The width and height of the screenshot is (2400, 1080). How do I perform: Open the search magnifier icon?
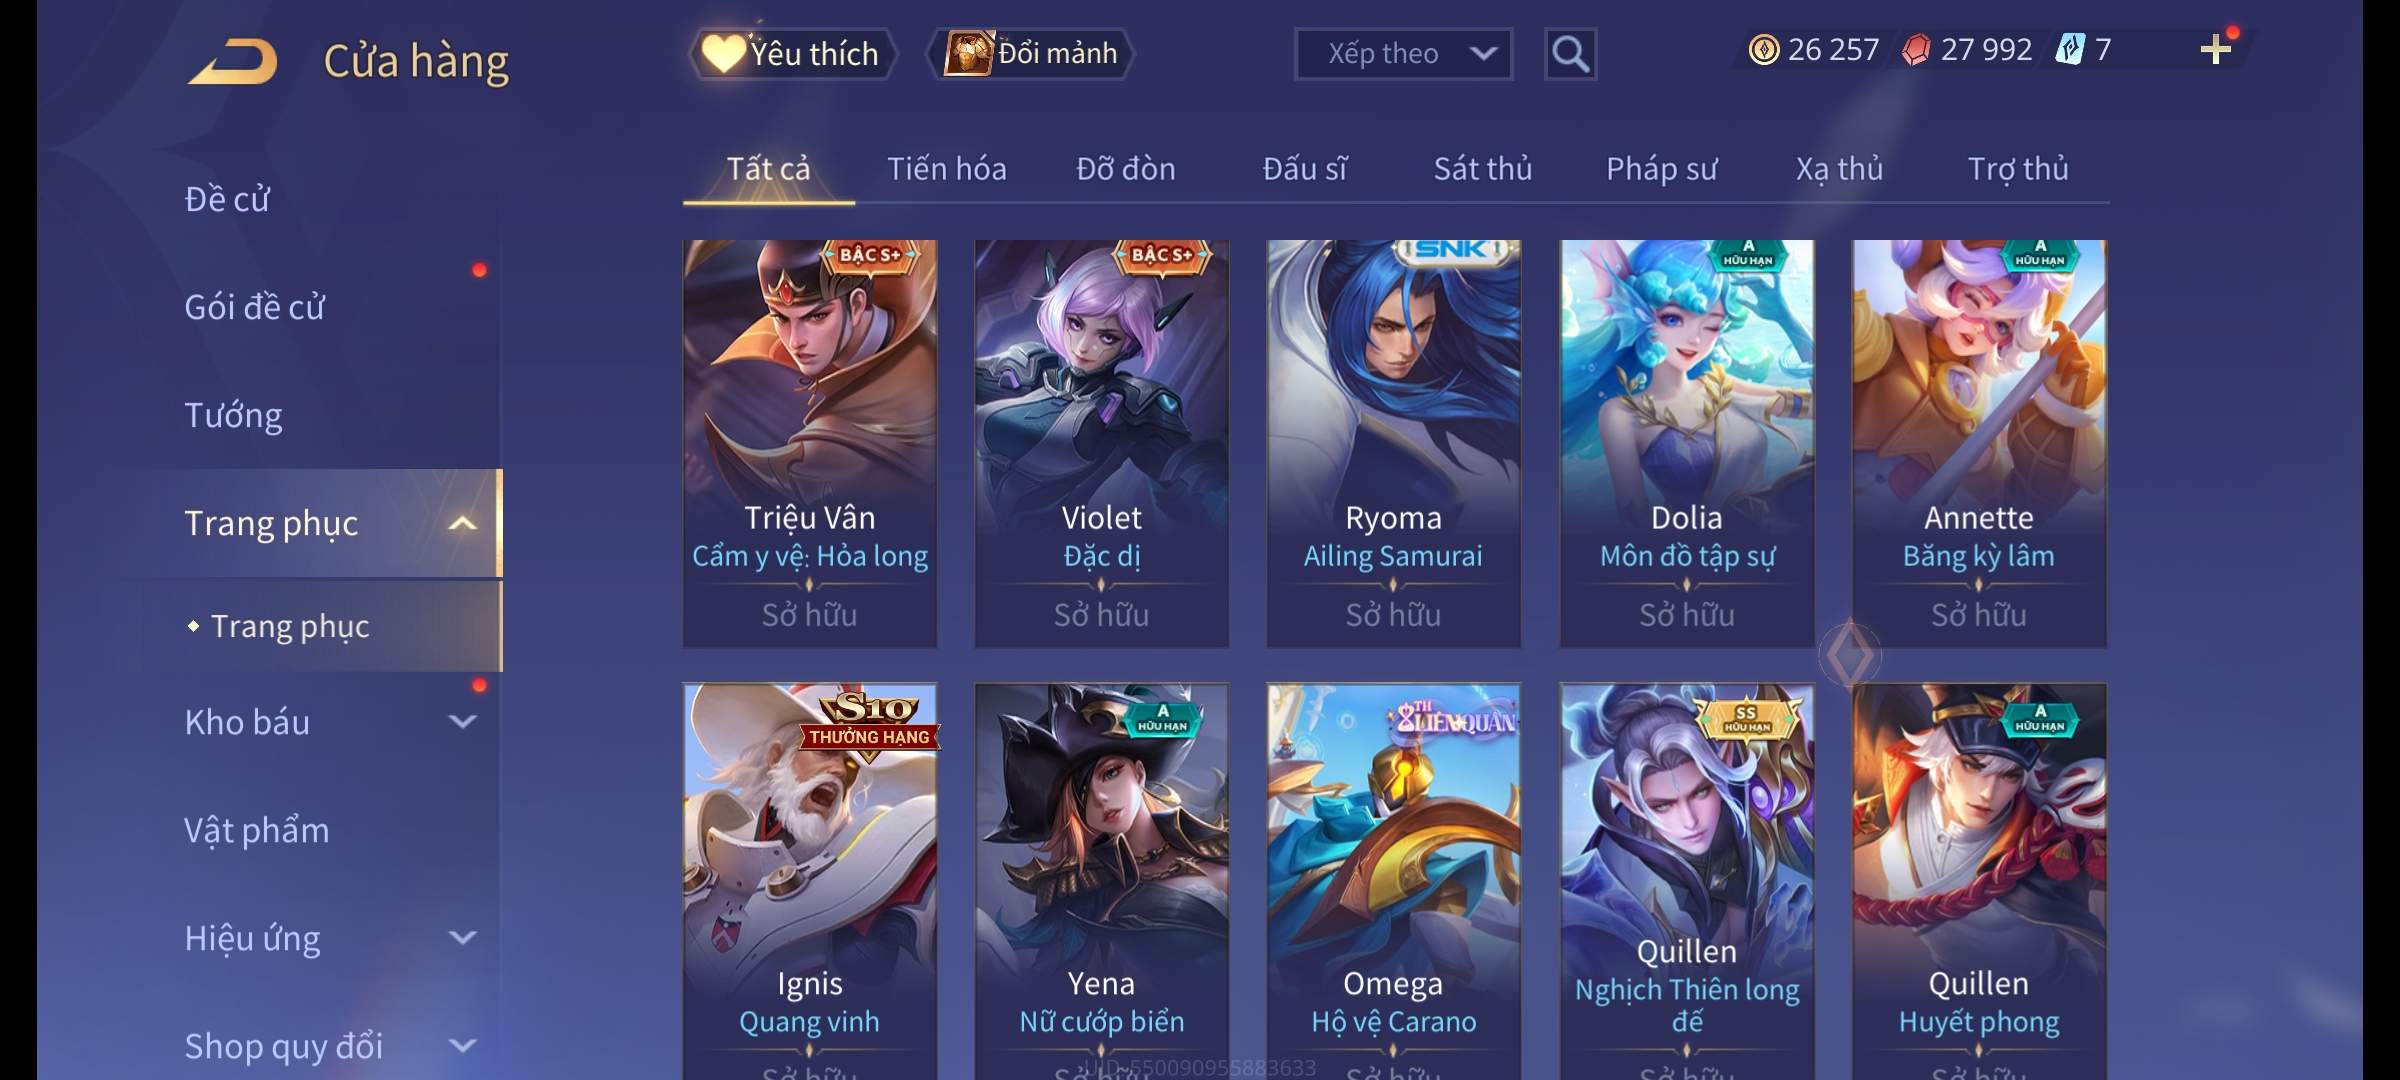tap(1570, 54)
